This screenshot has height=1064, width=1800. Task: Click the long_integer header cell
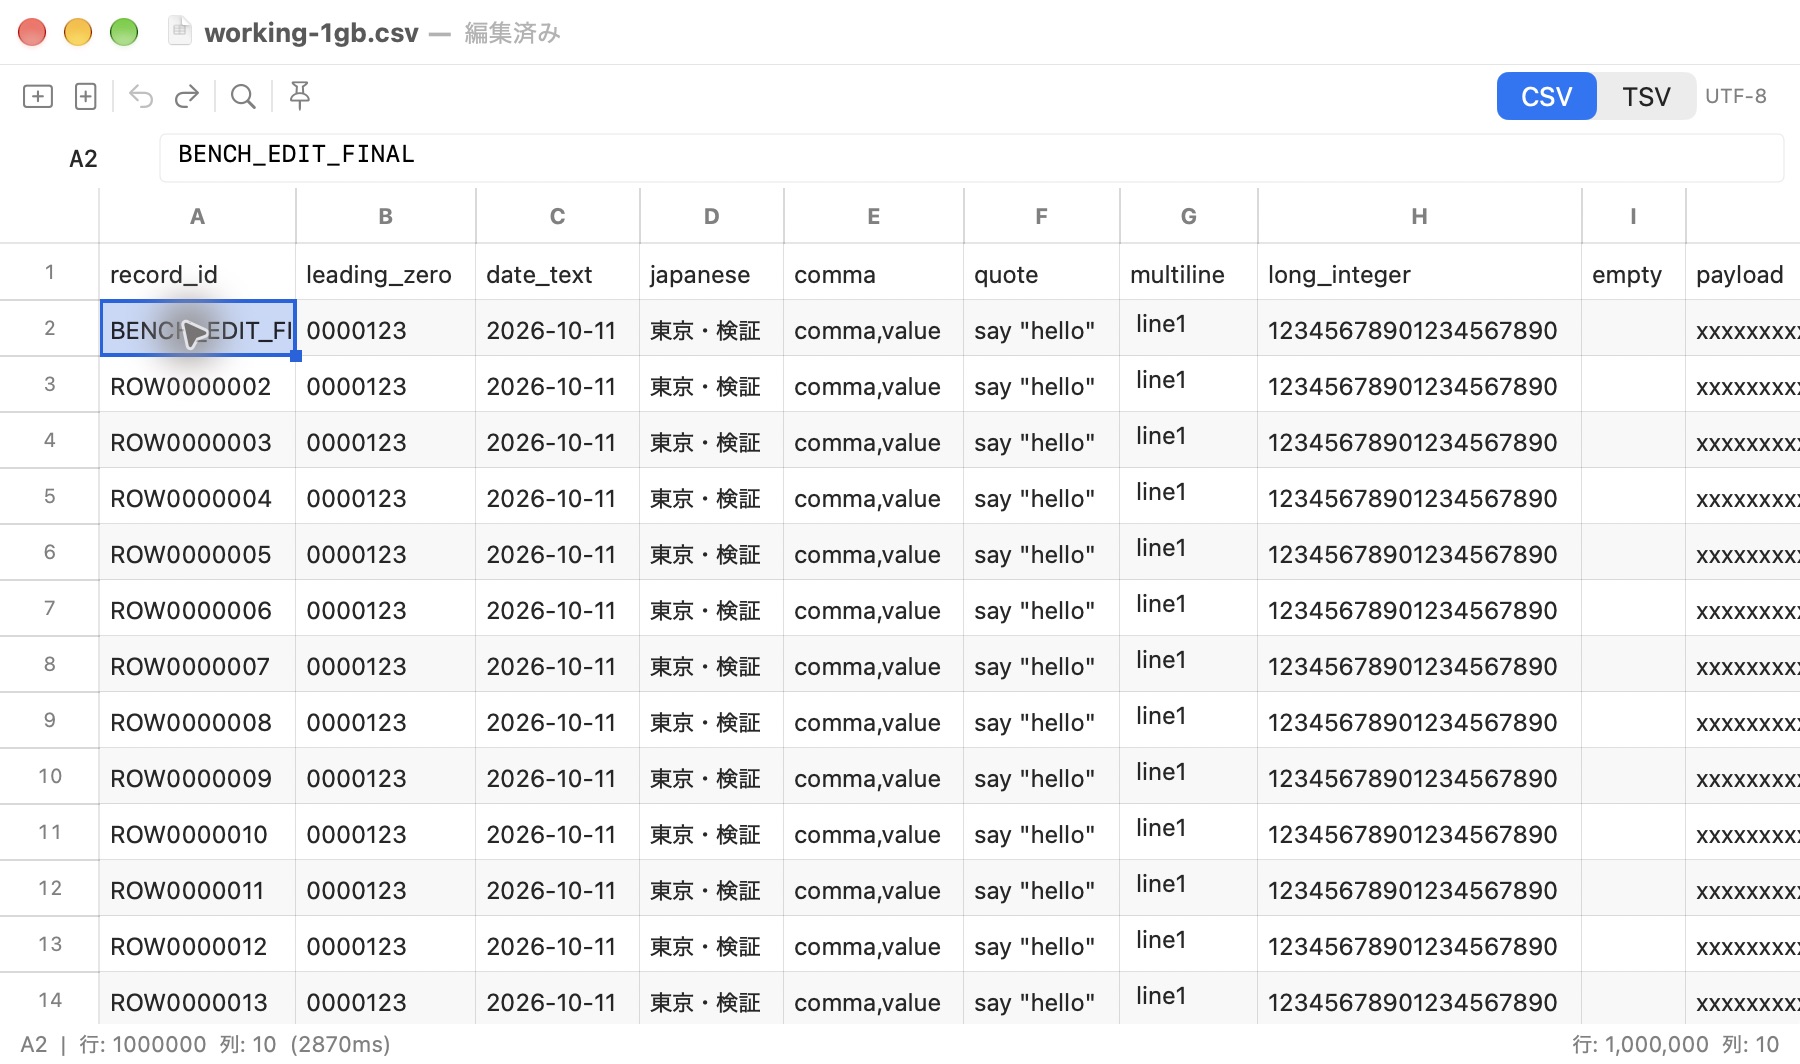tap(1419, 274)
